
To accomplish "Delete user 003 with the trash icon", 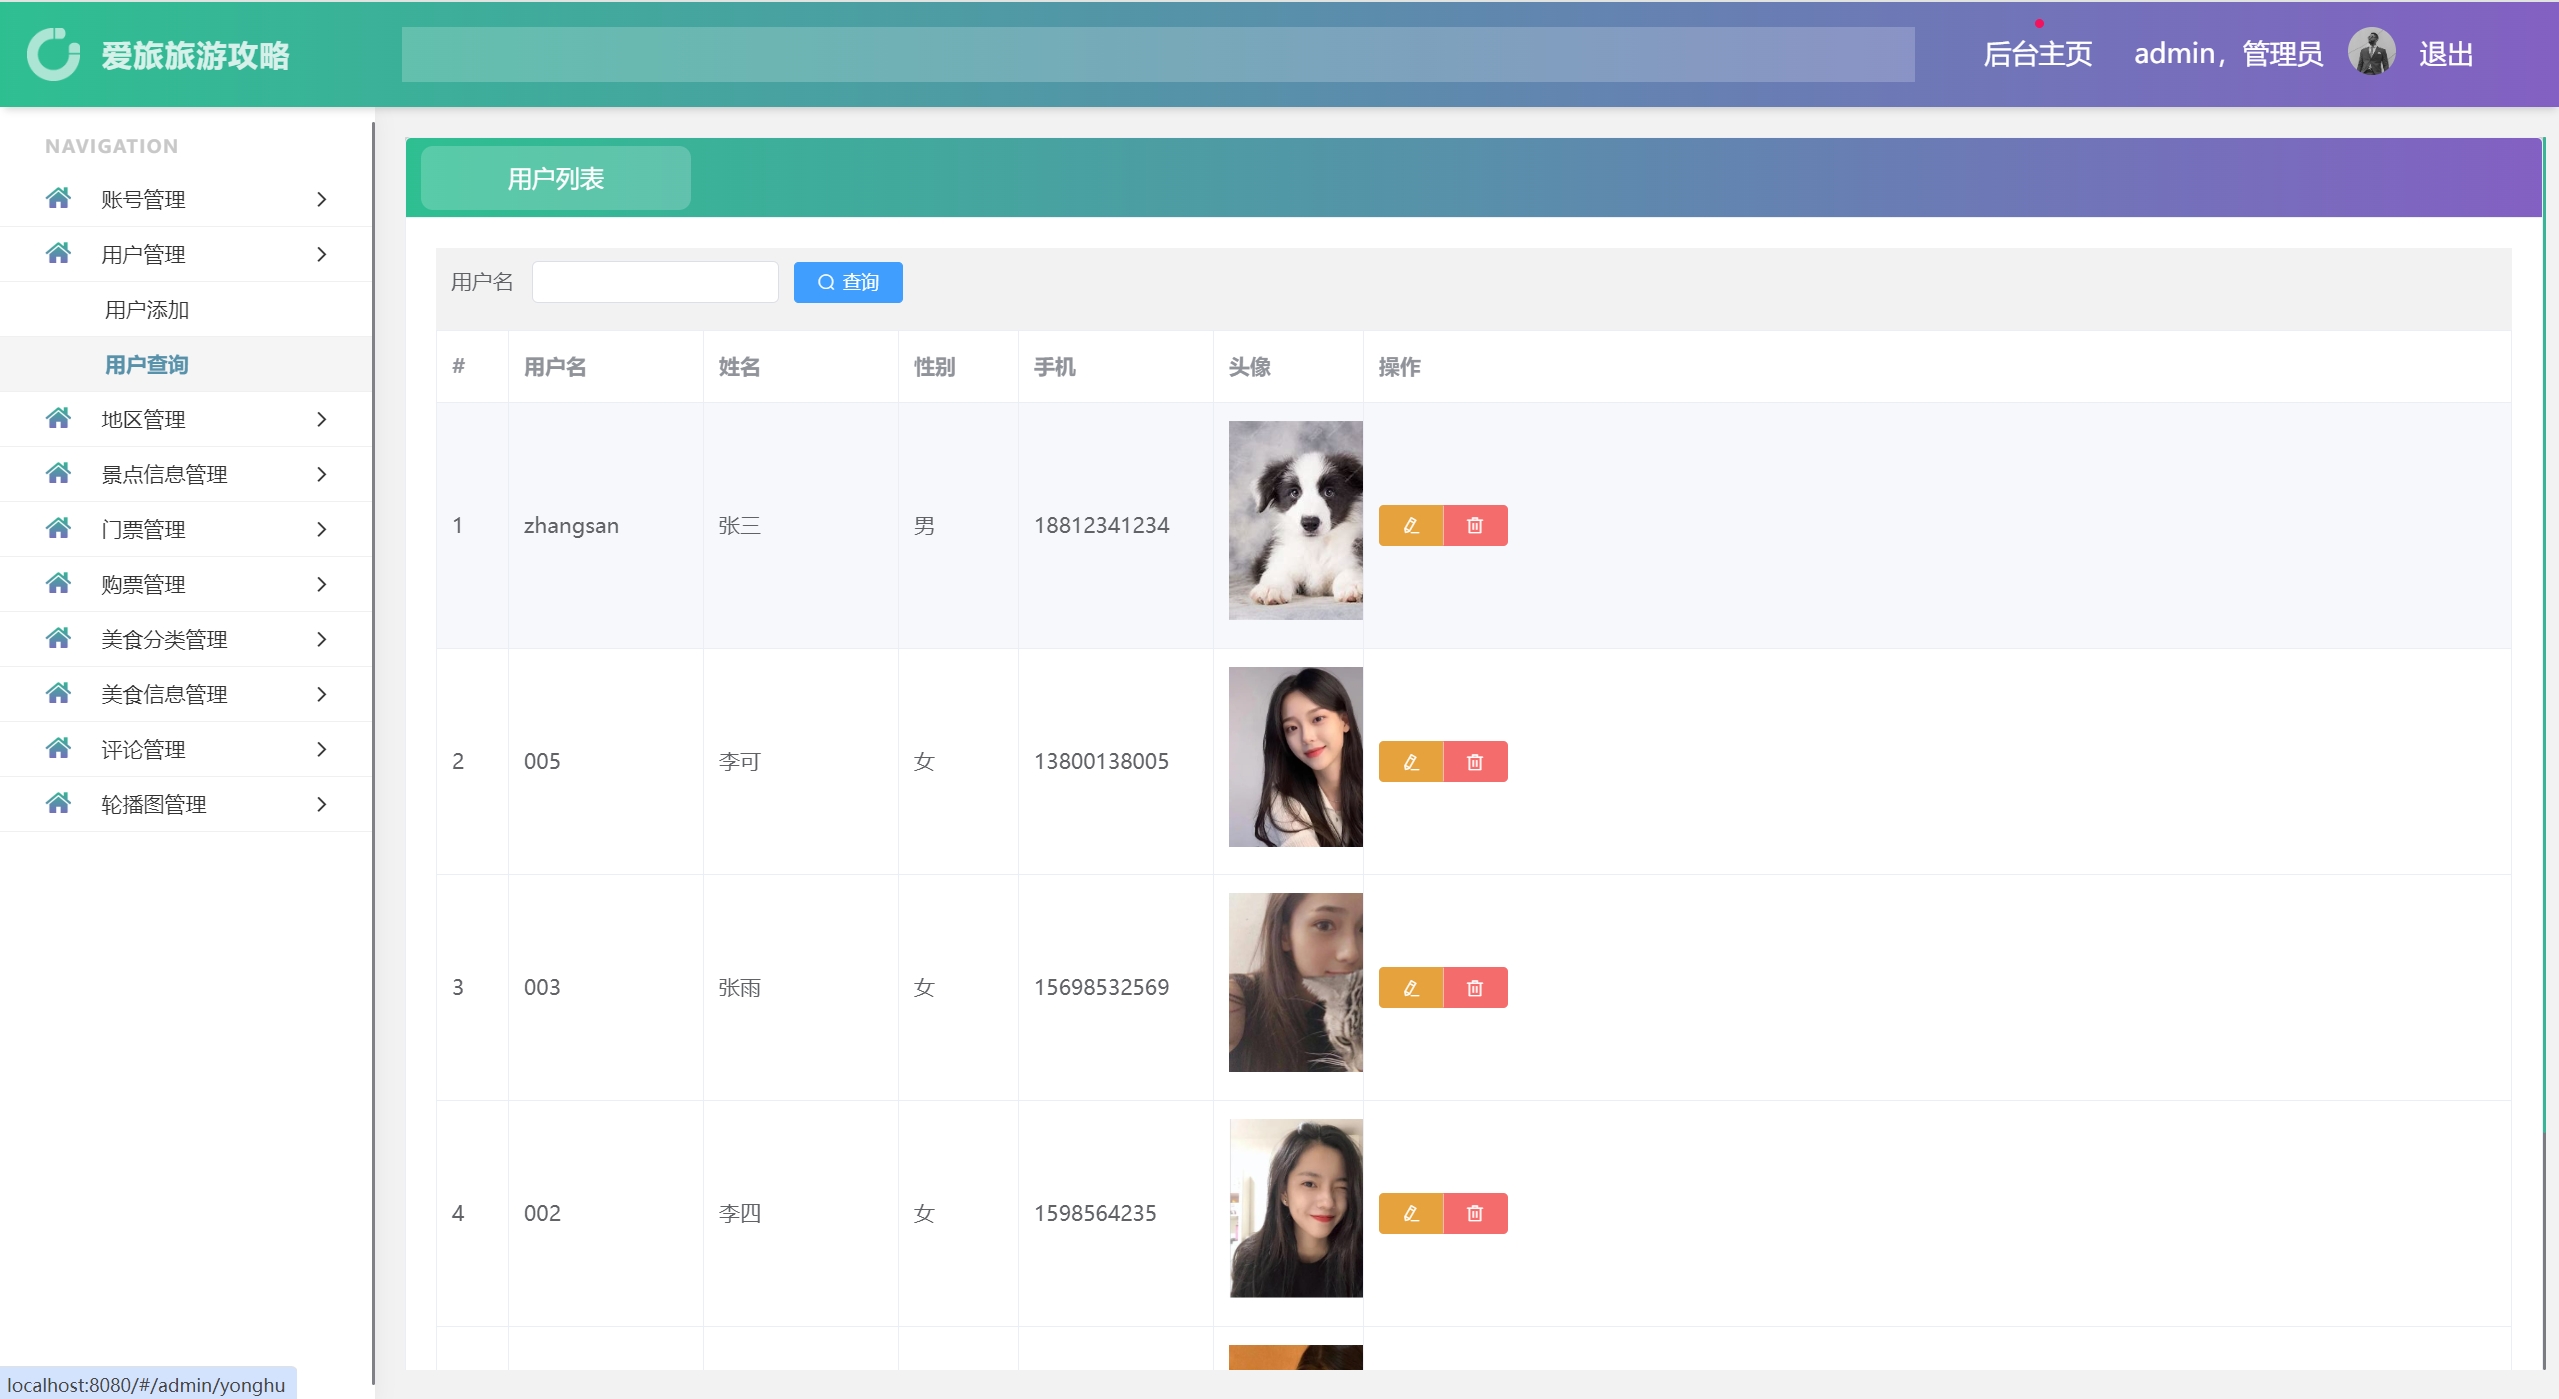I will (1474, 988).
